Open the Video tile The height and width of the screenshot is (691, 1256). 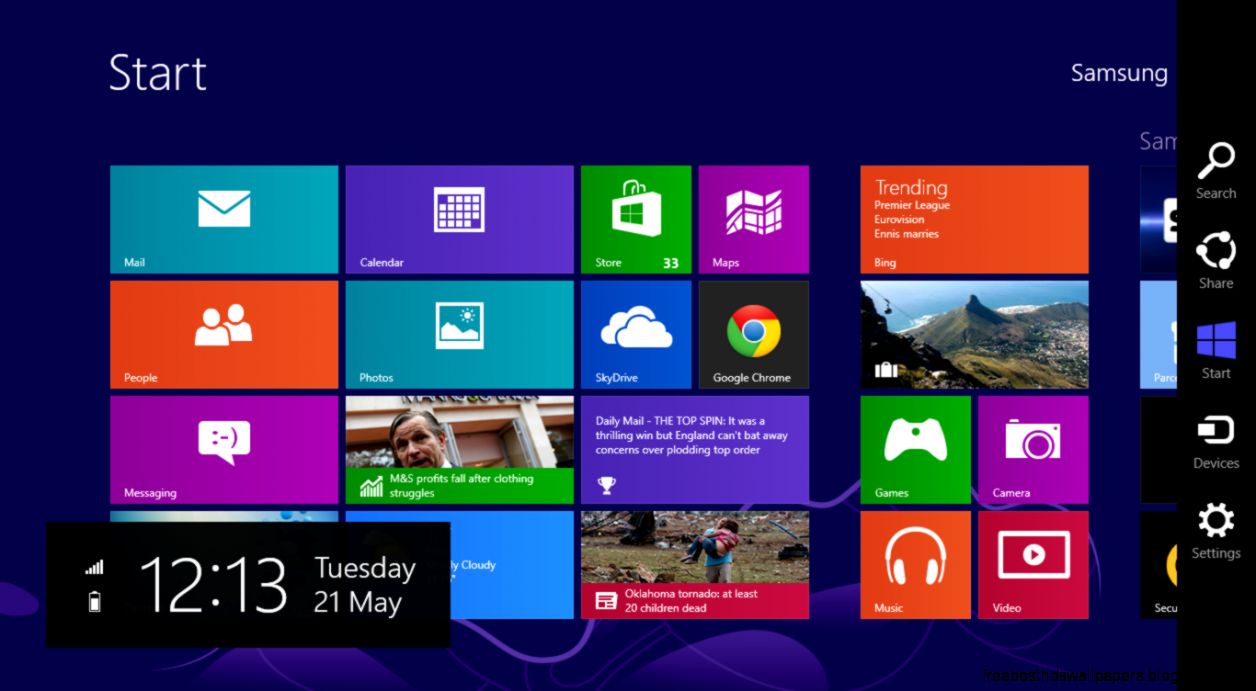[1033, 565]
